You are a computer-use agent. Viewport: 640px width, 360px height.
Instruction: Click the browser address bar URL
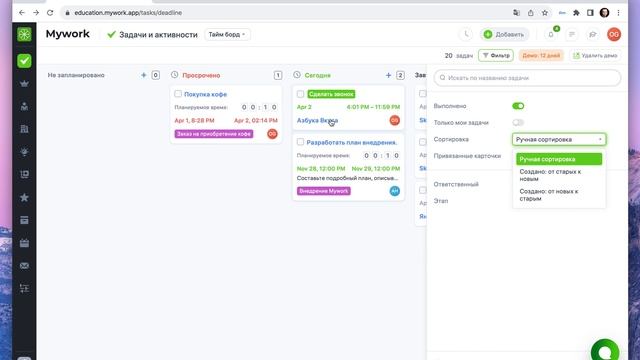pos(128,13)
